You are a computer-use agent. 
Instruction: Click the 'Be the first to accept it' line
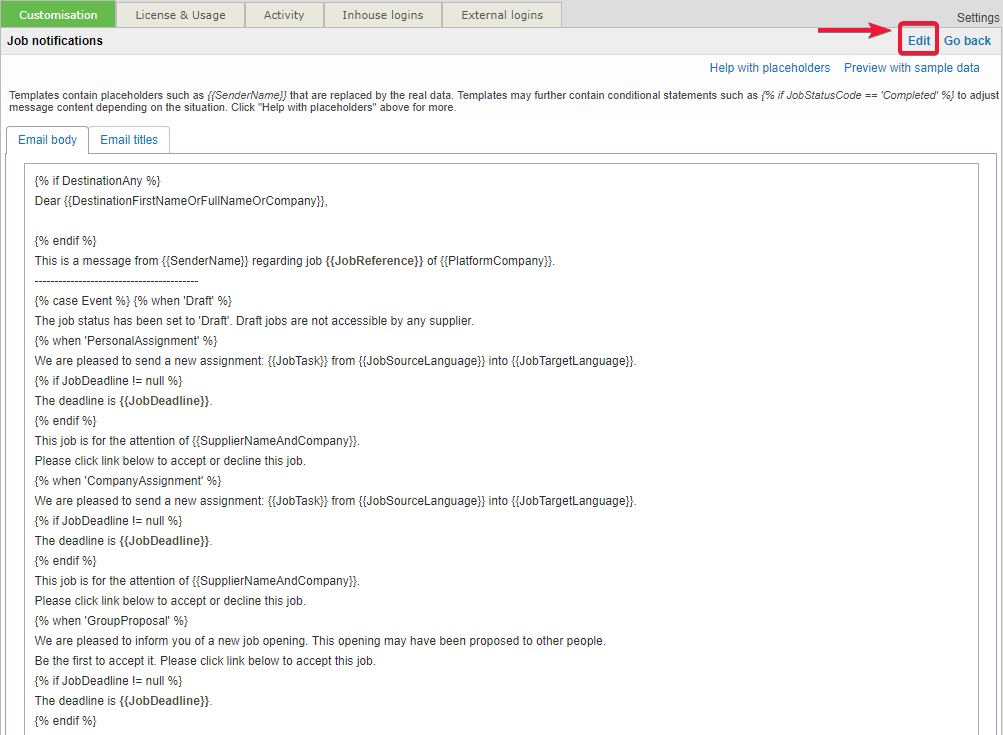(x=205, y=661)
